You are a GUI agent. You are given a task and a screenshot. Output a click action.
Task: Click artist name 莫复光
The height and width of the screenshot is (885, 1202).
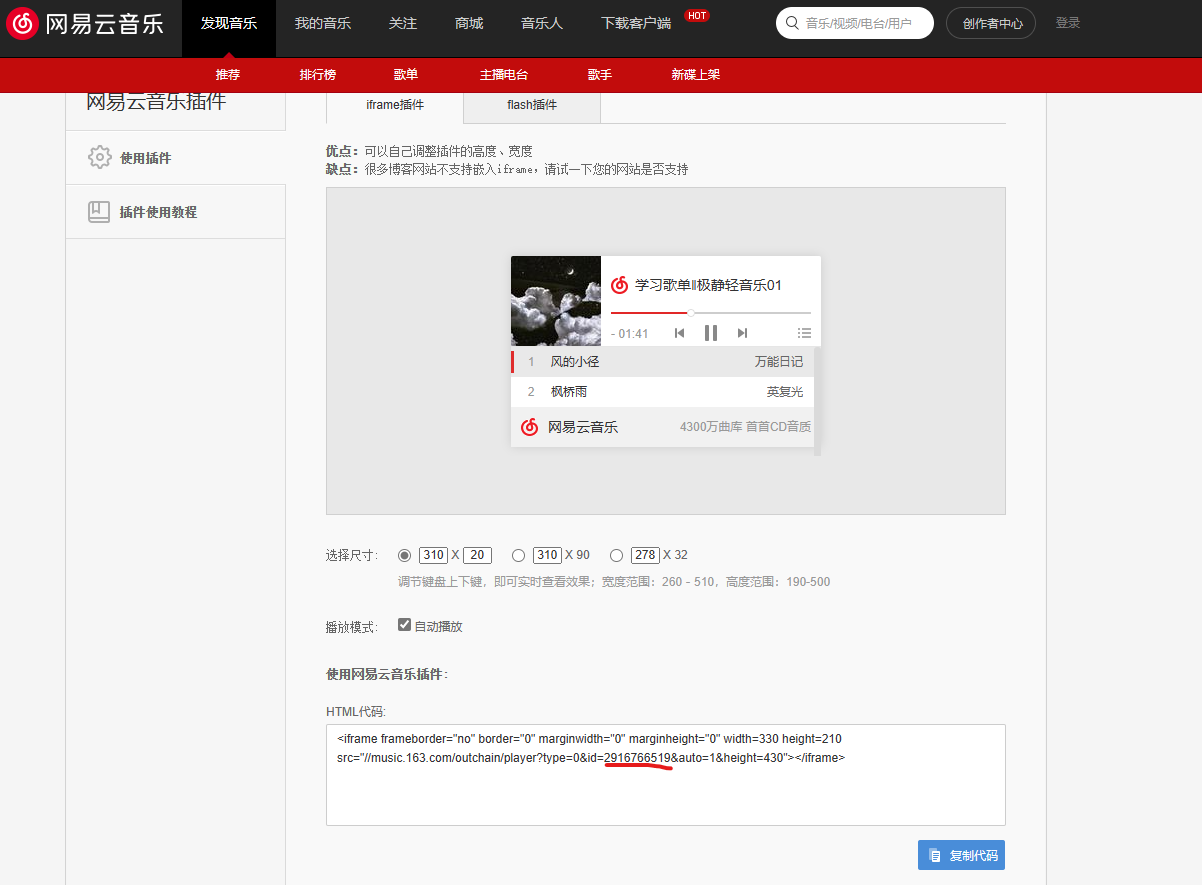pos(785,392)
